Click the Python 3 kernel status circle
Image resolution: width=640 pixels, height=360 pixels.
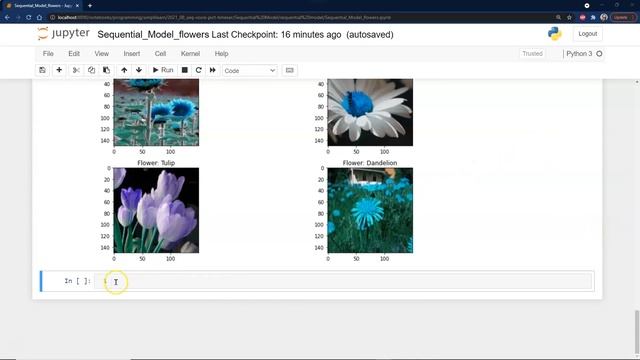(599, 53)
